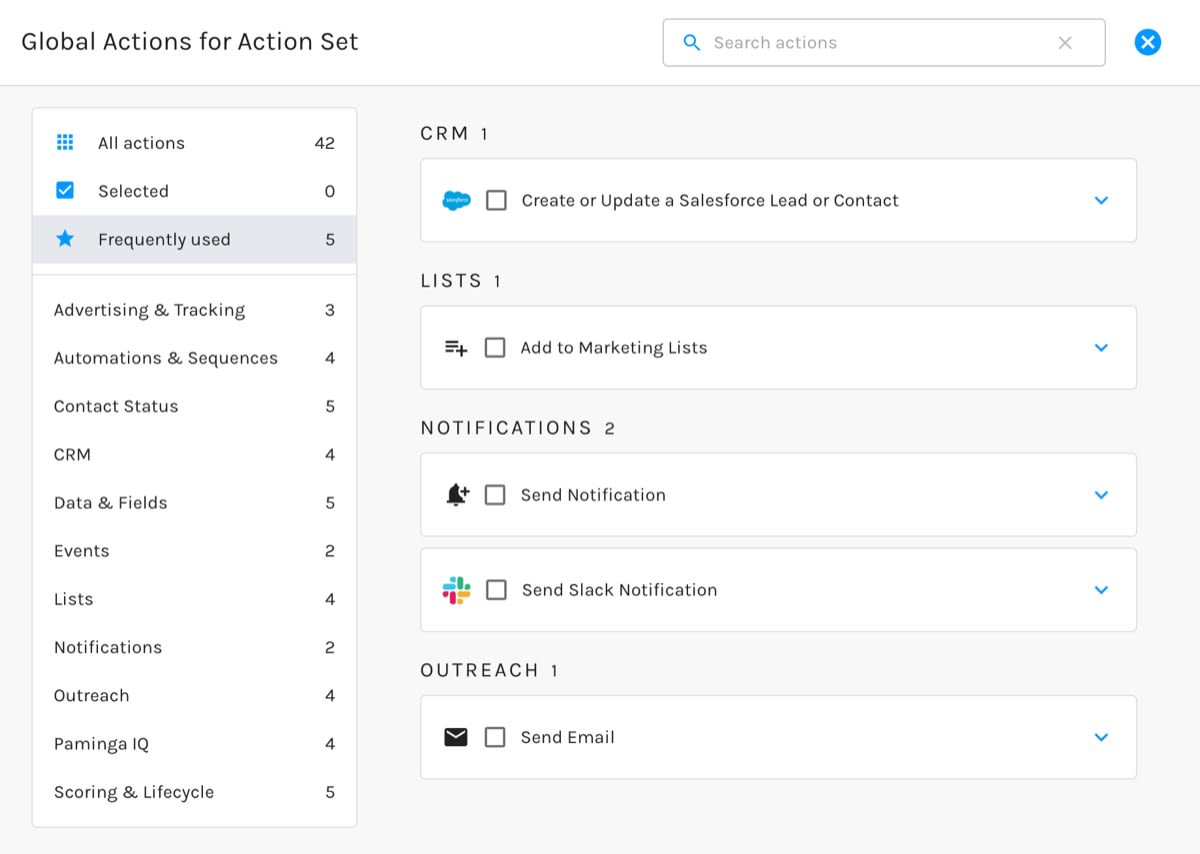Click the Salesforce cloud icon
1200x854 pixels.
[x=456, y=201]
